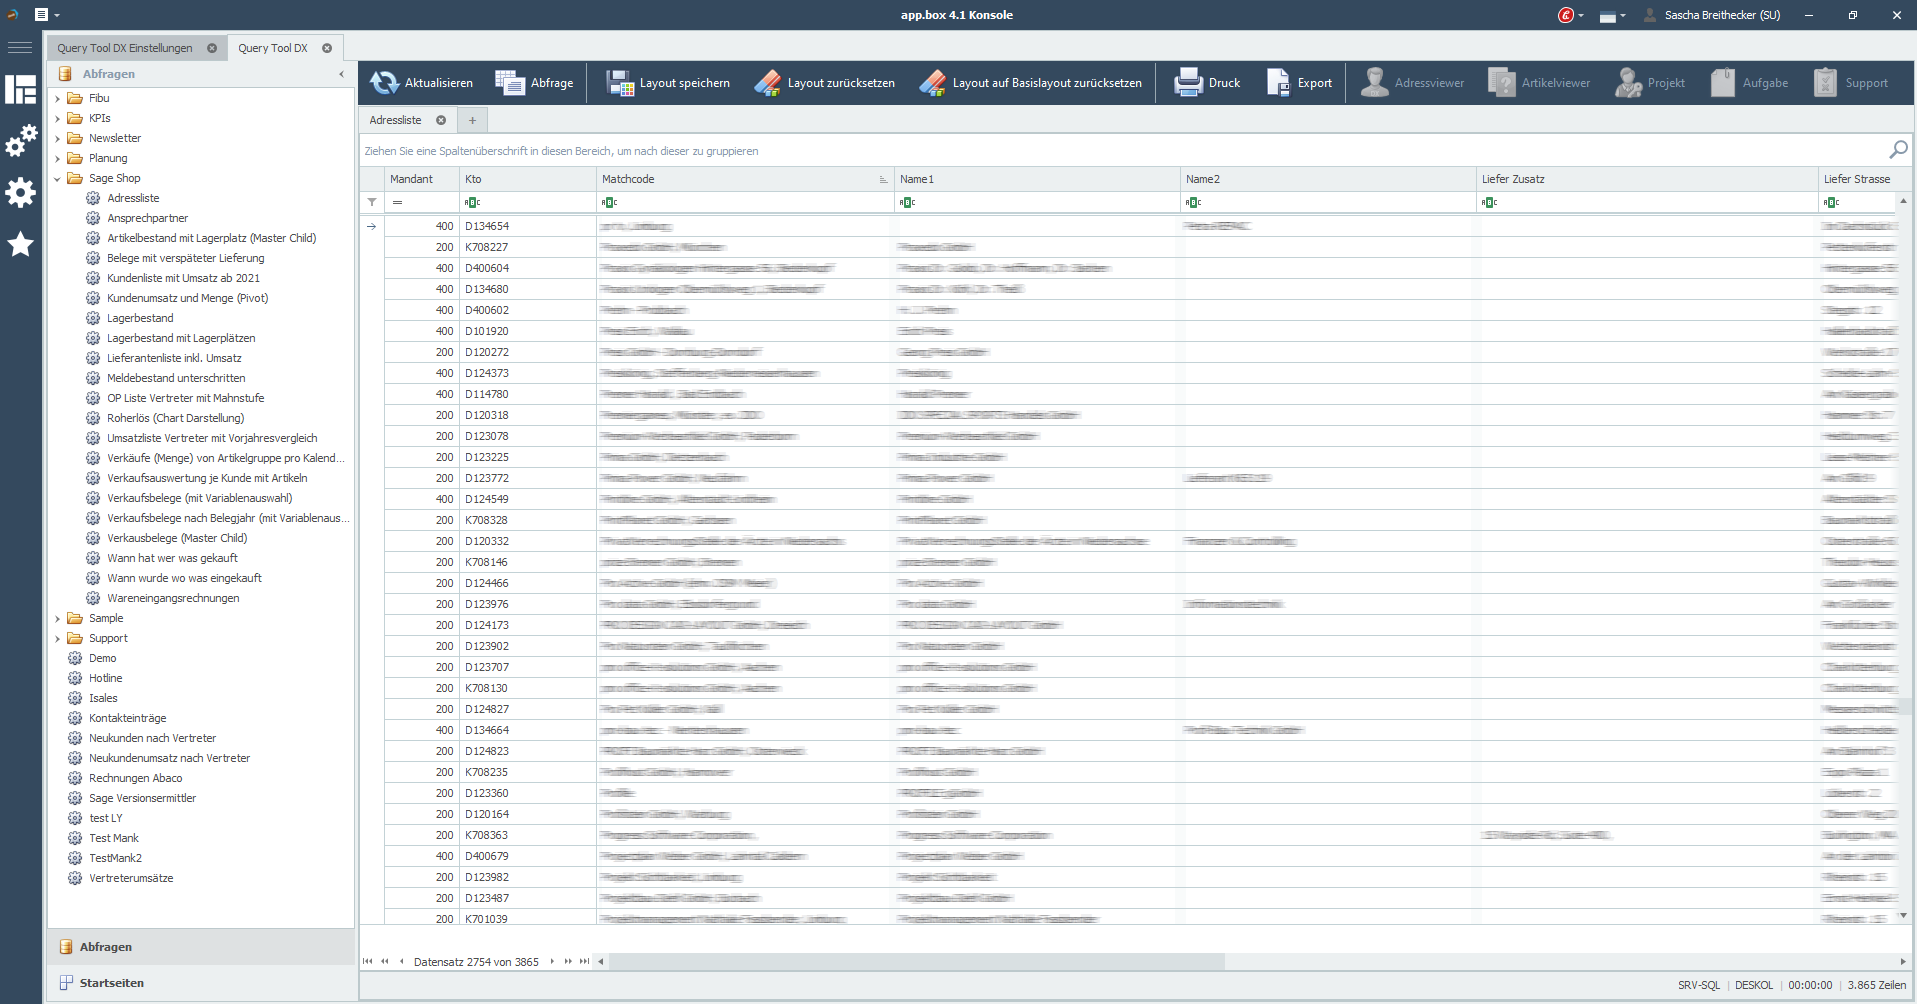This screenshot has height=1004, width=1917.
Task: Open the Abfrage toolbar button
Action: coord(534,83)
